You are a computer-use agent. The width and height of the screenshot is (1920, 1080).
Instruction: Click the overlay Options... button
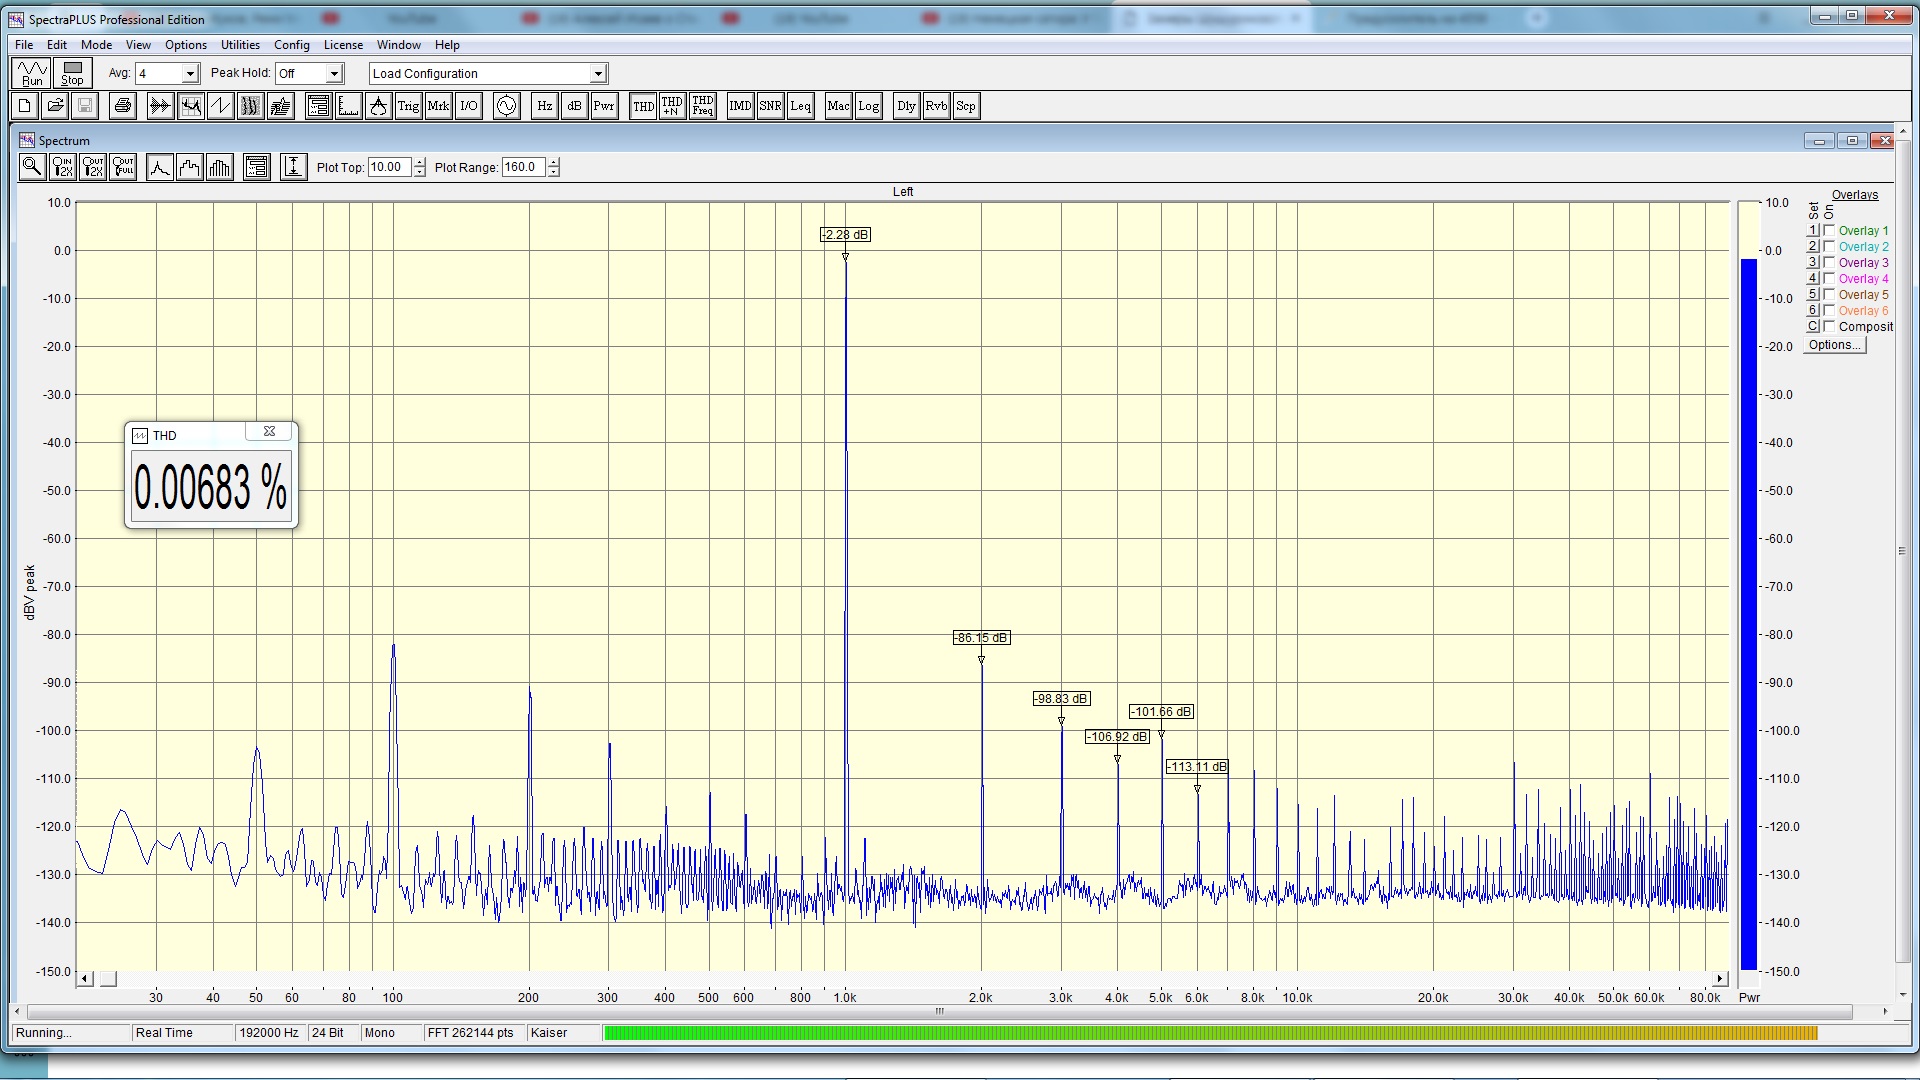1835,345
